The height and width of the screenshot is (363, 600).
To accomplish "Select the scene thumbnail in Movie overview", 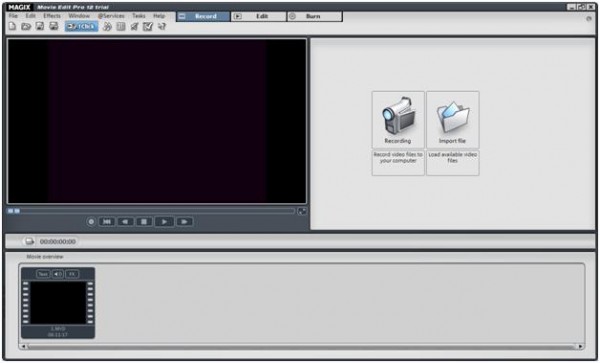I will click(58, 303).
